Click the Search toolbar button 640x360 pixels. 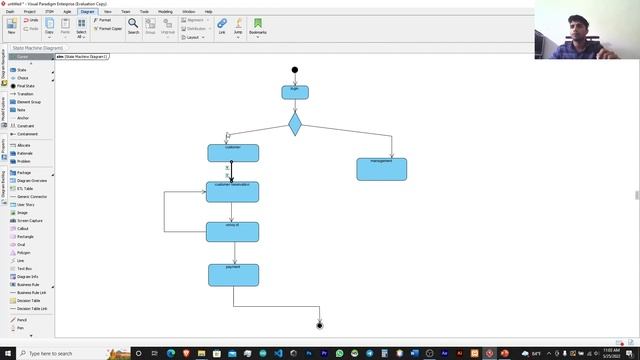(x=133, y=27)
